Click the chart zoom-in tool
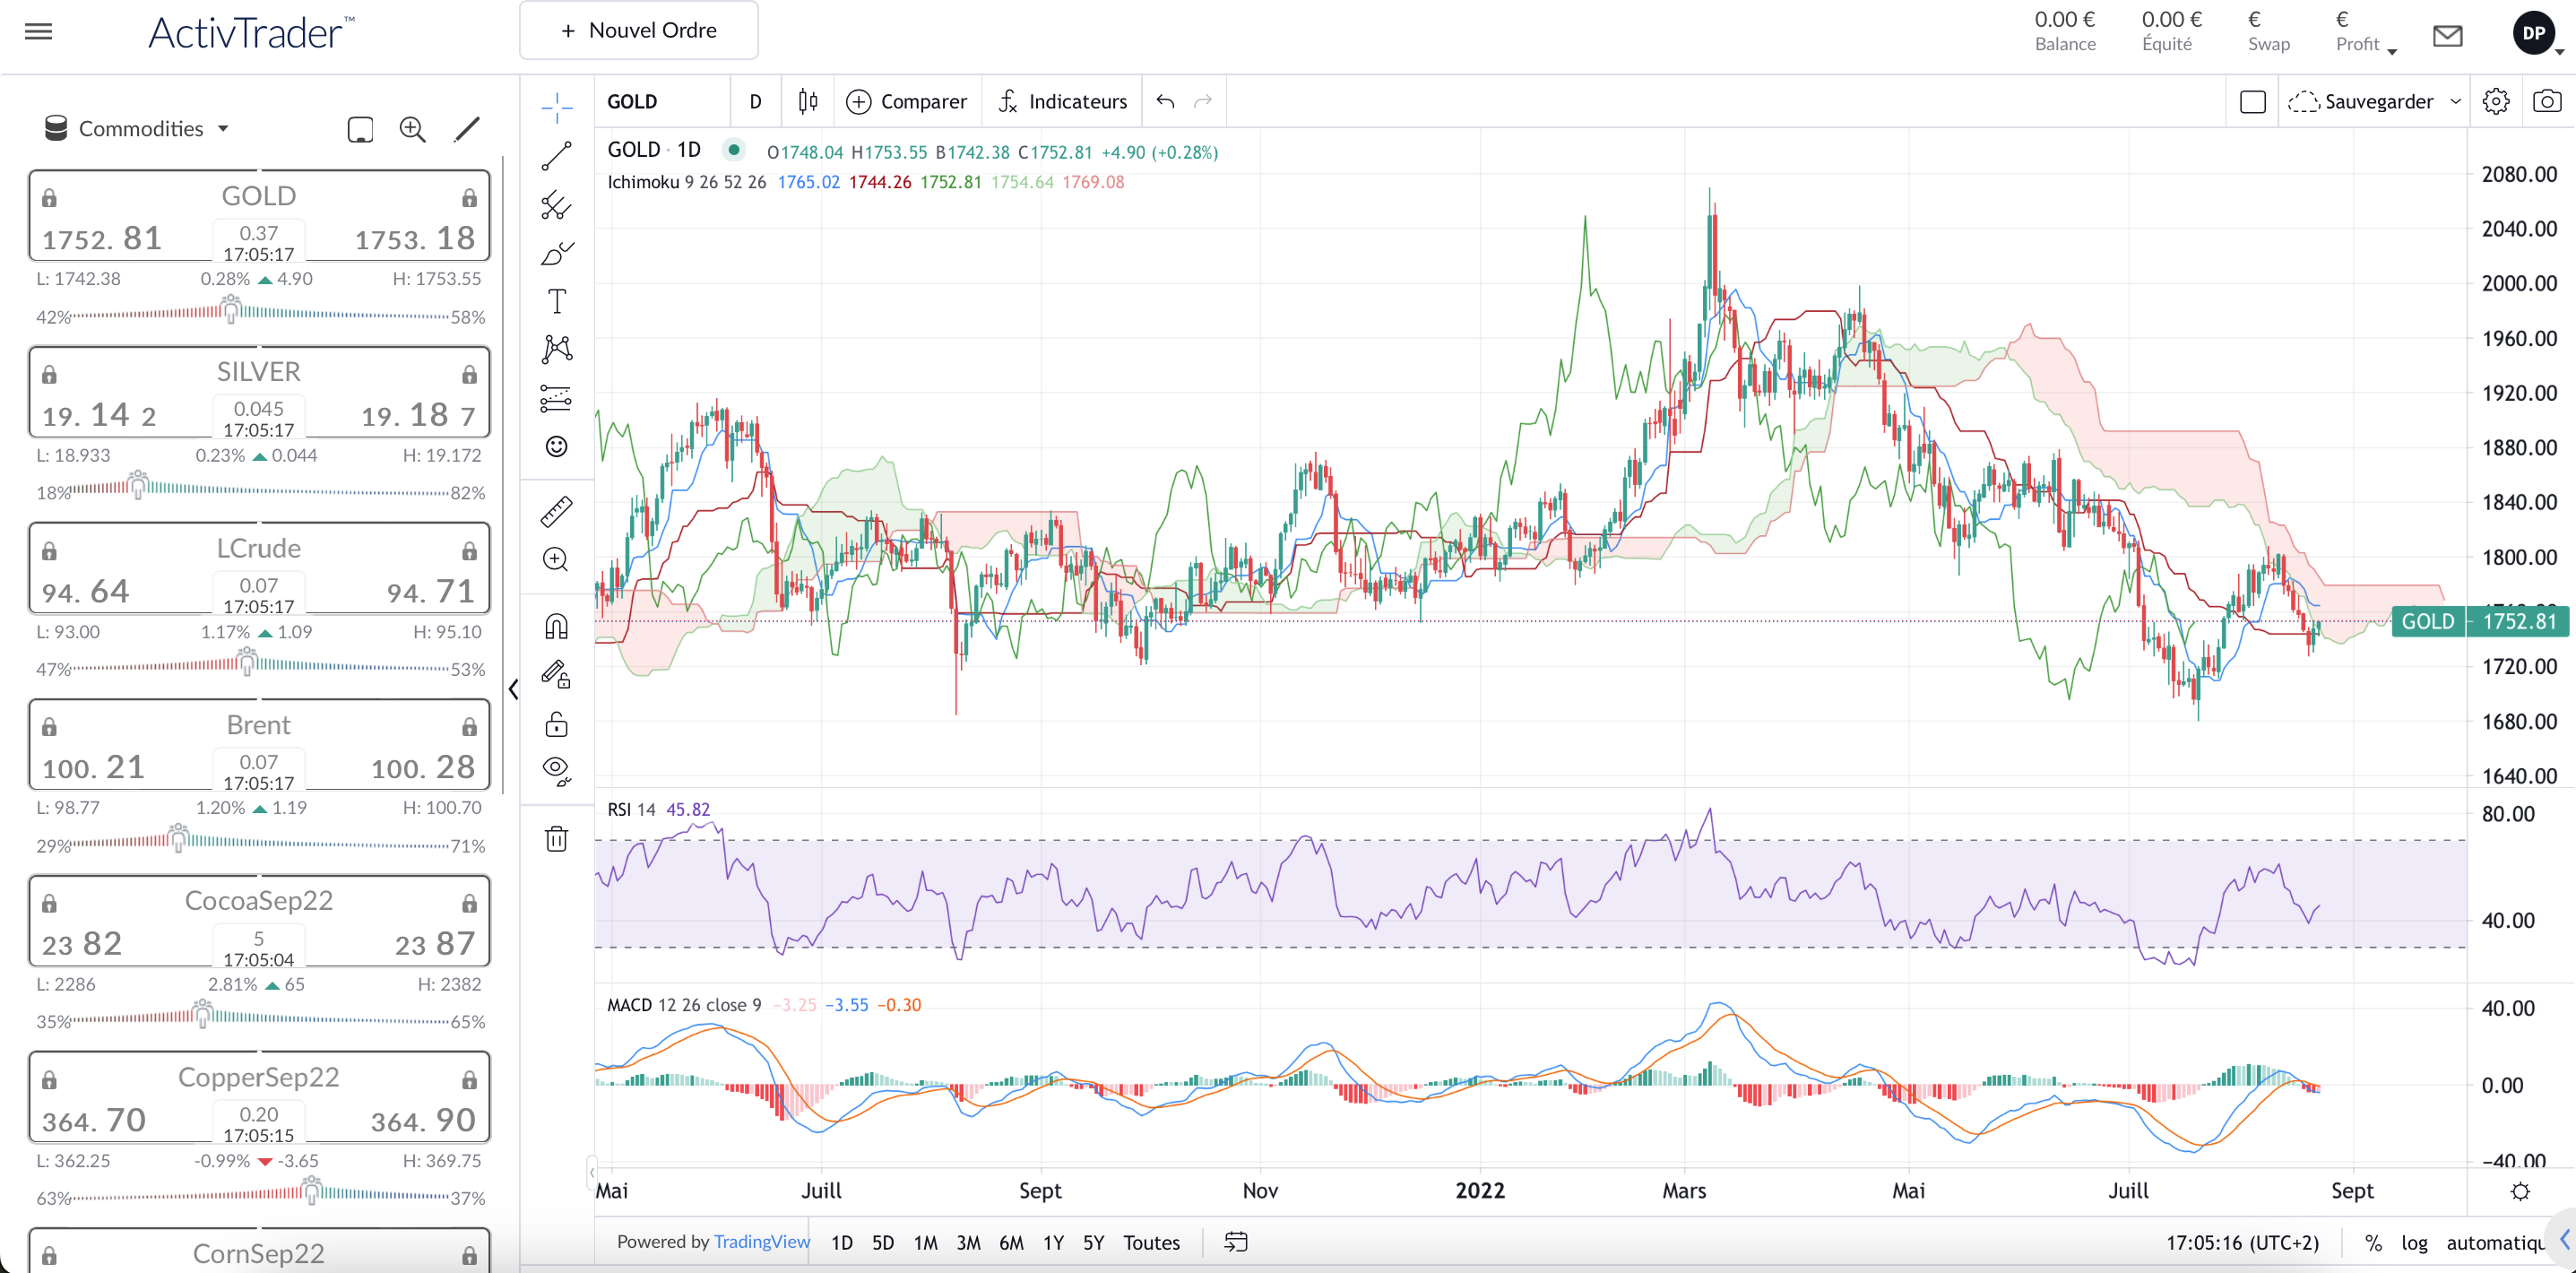 [x=557, y=559]
